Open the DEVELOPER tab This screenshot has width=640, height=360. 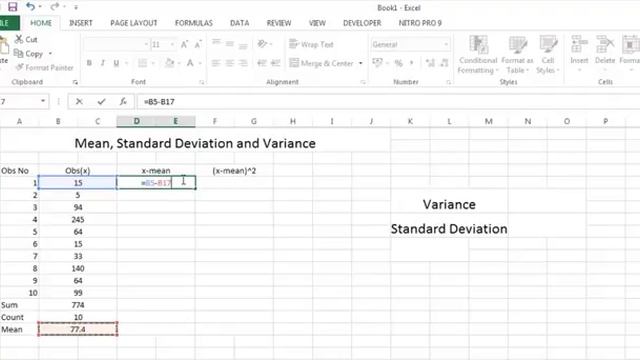tap(362, 23)
